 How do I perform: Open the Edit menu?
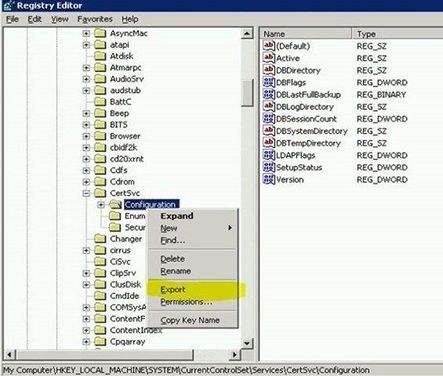[34, 19]
